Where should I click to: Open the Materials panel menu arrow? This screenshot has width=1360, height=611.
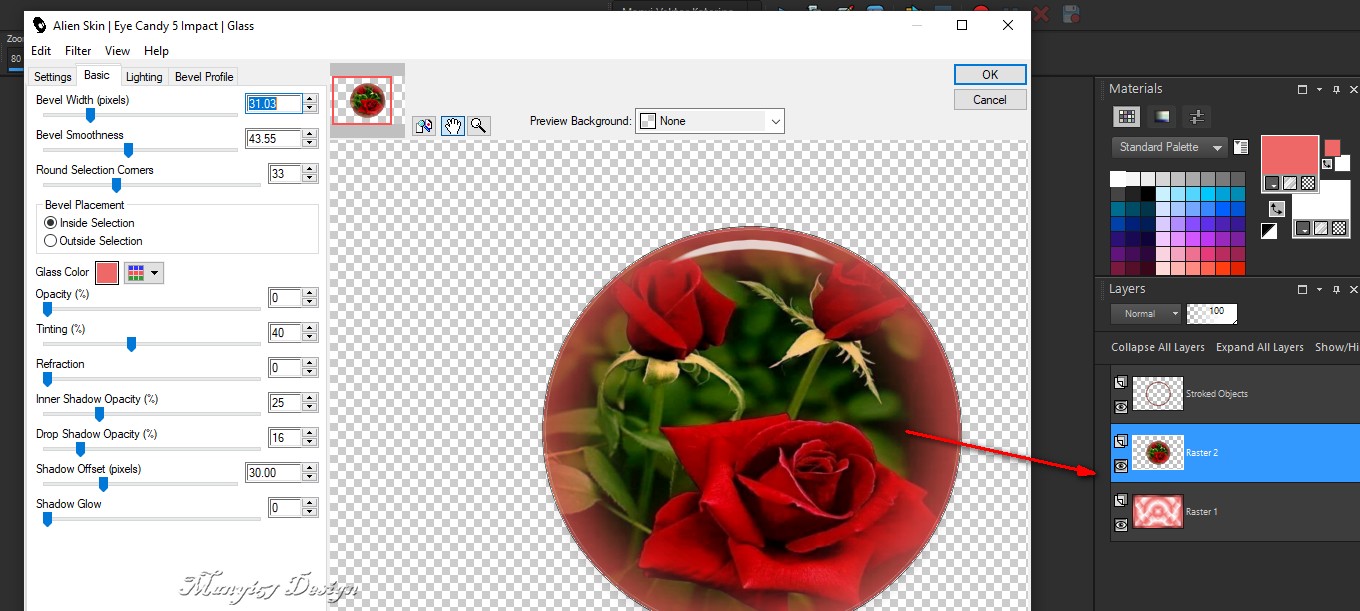[x=1320, y=89]
